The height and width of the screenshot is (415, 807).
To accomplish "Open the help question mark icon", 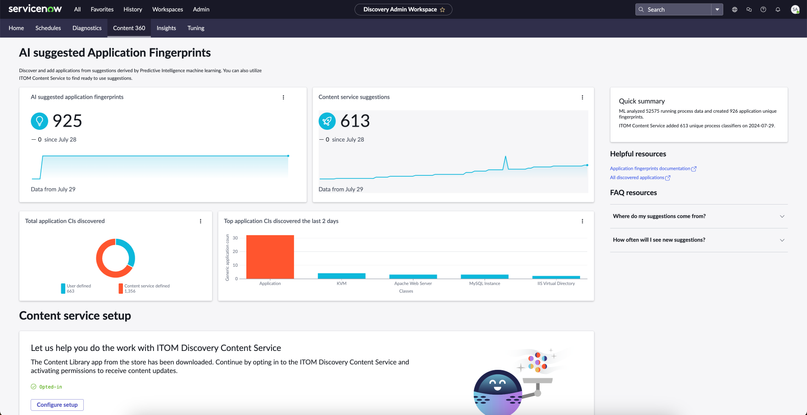I will (x=763, y=9).
